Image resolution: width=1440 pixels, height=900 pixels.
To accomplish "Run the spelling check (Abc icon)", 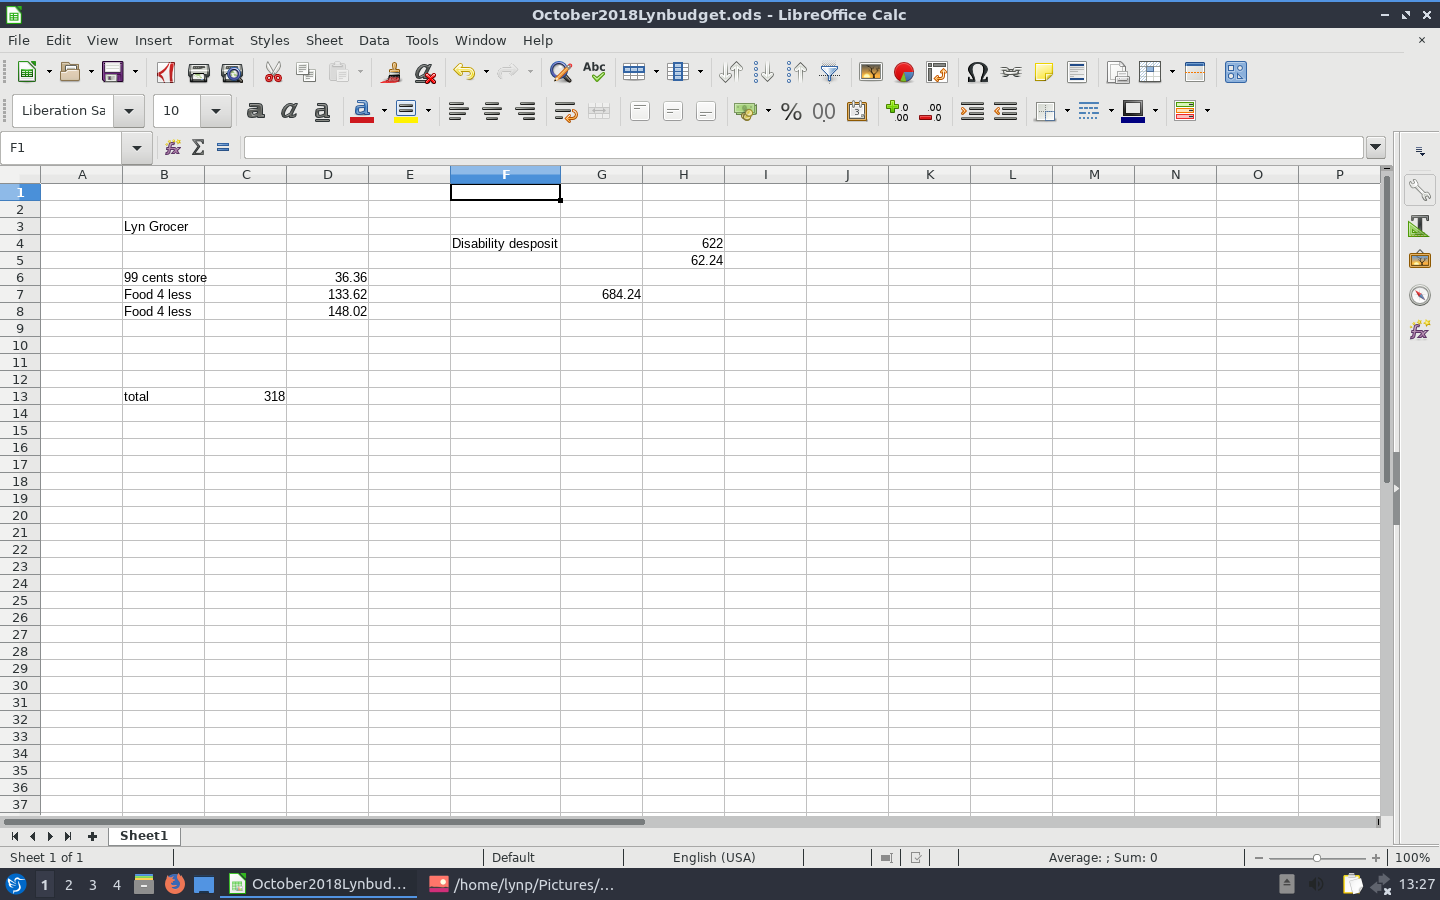I will [594, 72].
